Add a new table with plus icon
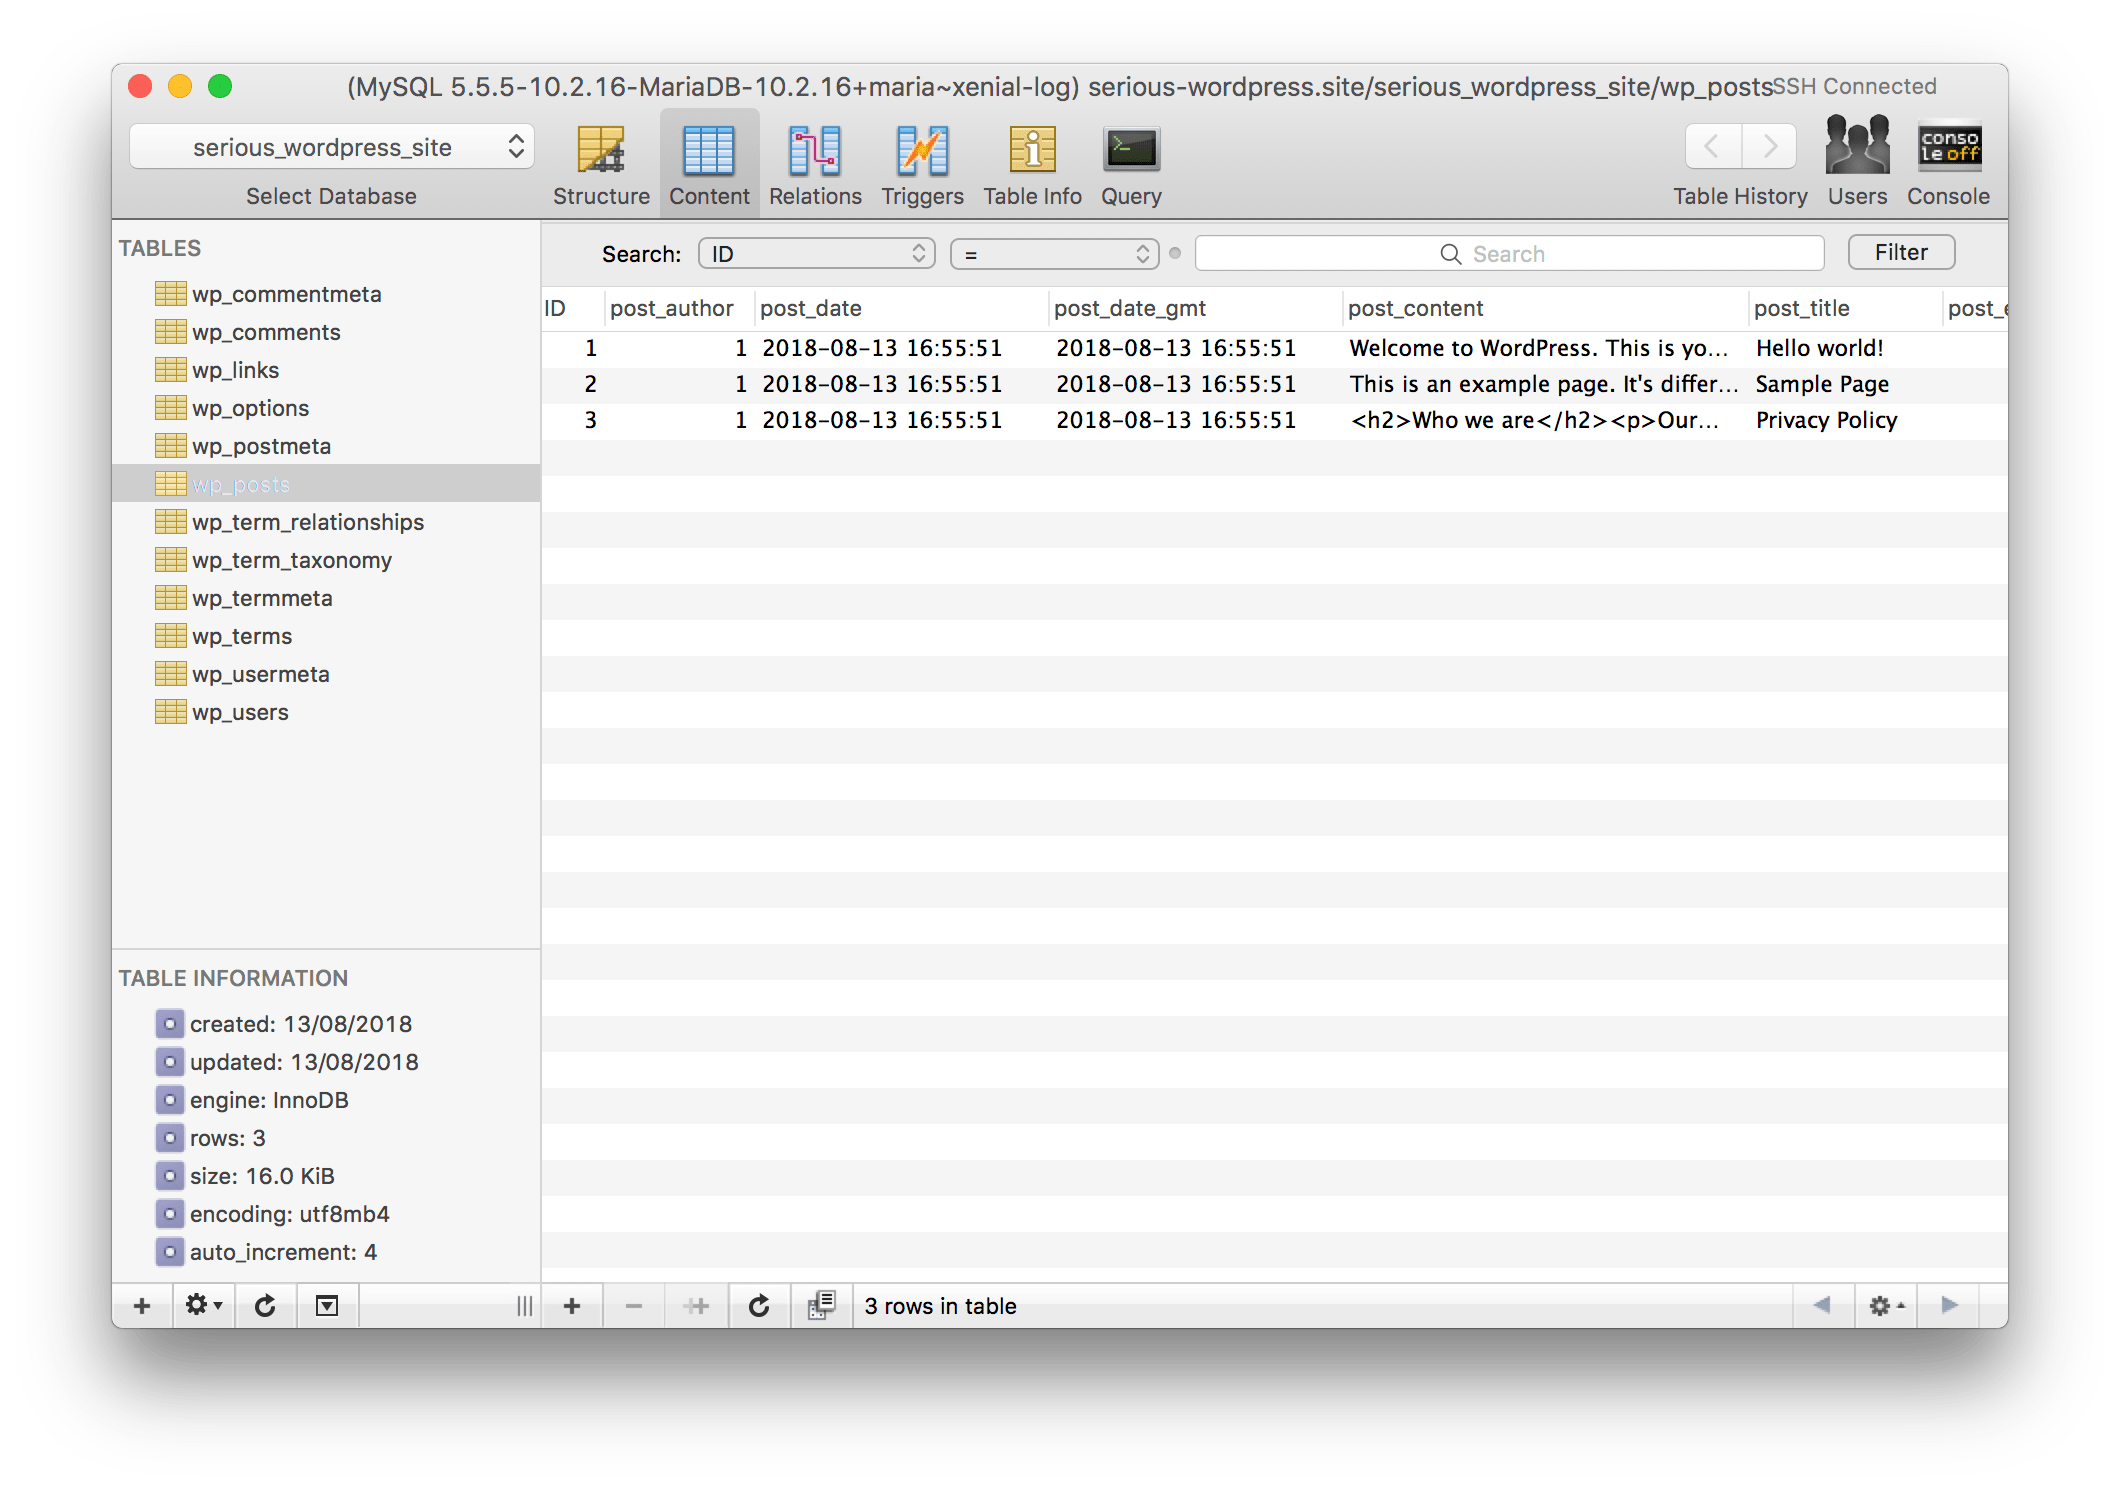2120x1488 pixels. (142, 1306)
